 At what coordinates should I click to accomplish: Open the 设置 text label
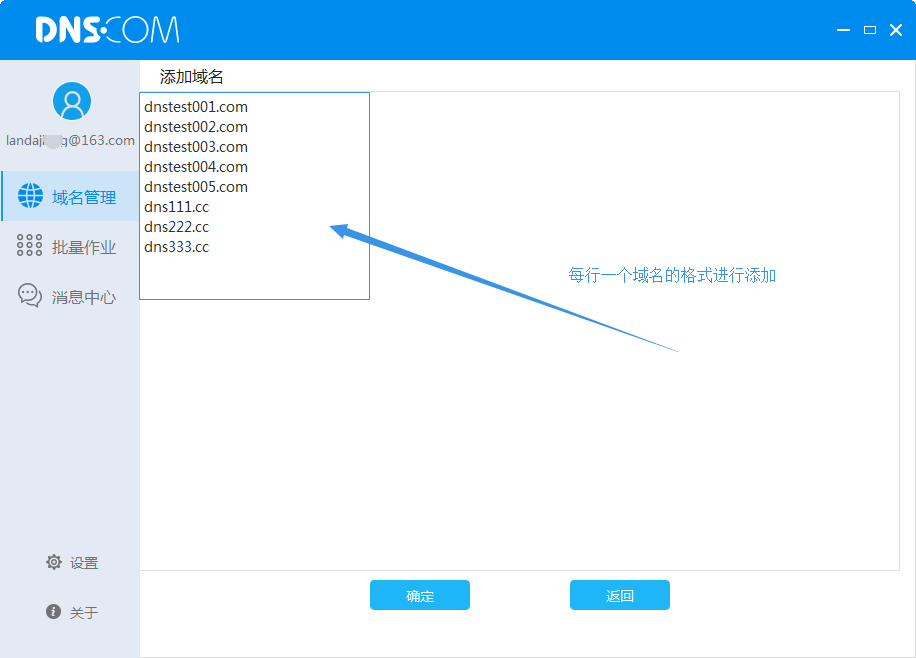pyautogui.click(x=84, y=563)
